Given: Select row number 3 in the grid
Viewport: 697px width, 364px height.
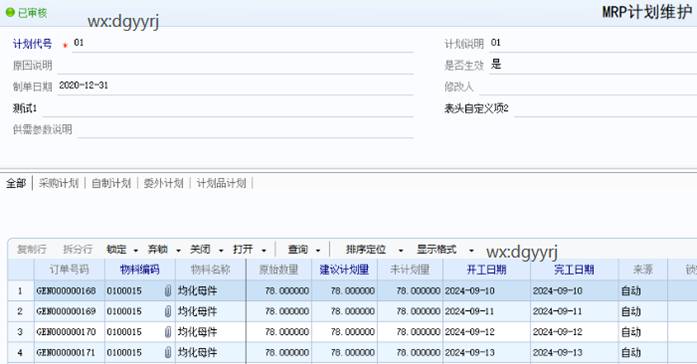Looking at the screenshot, I should (20, 332).
